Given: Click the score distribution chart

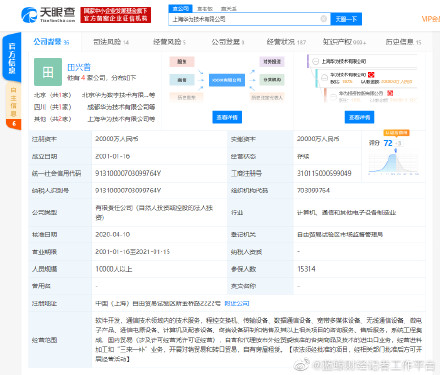Looking at the screenshot, I should click(x=394, y=163).
